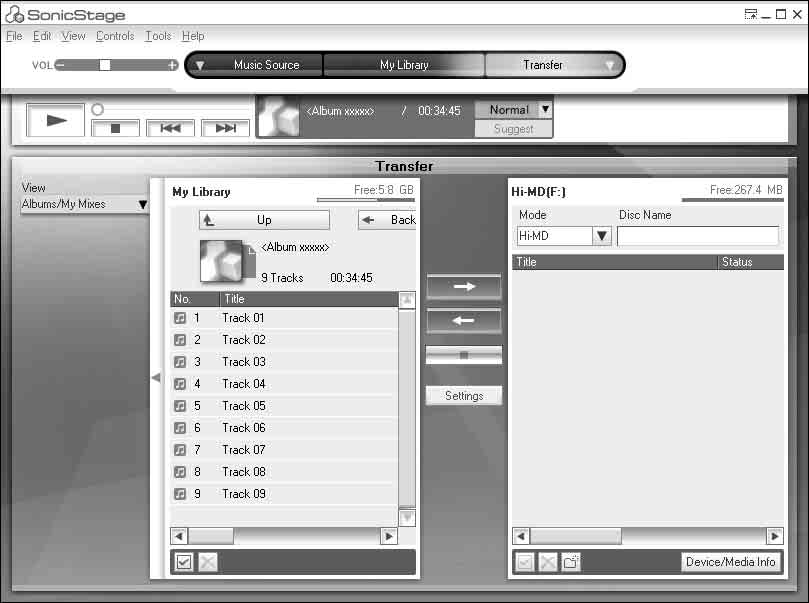Open the Tools menu
This screenshot has height=603, width=809.
tap(158, 36)
